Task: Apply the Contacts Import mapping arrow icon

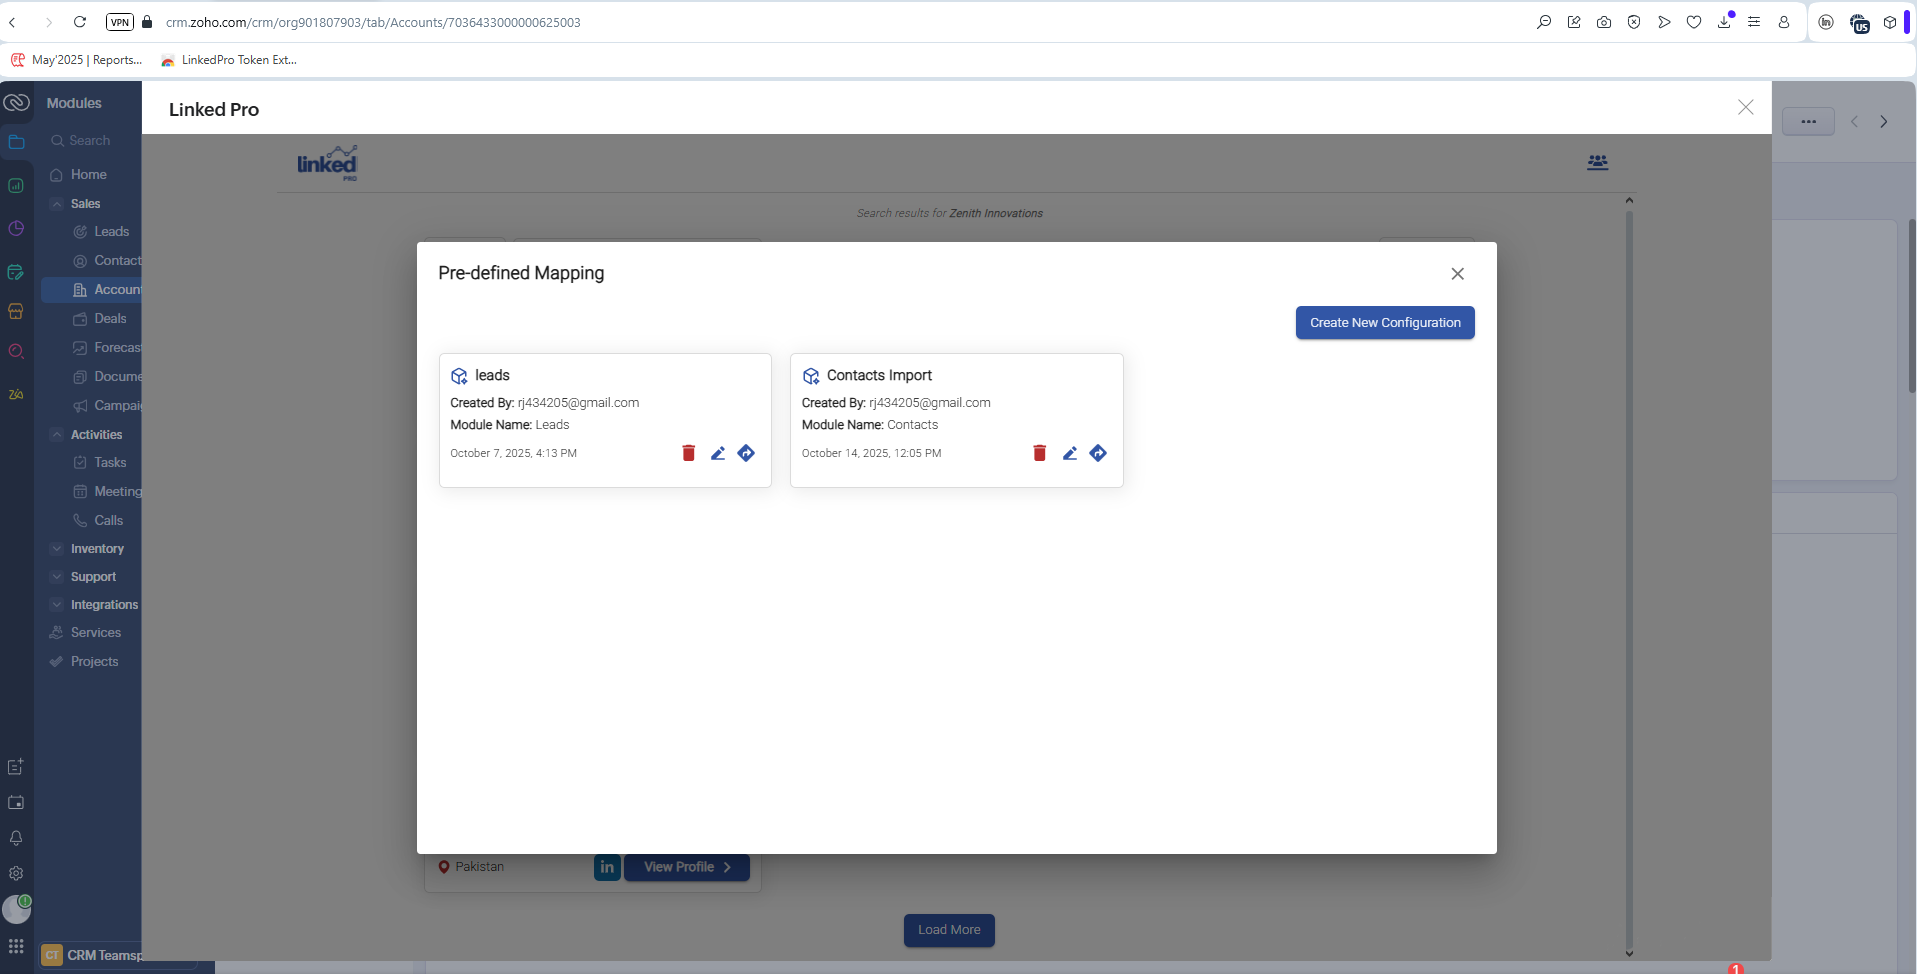Action: click(1098, 453)
